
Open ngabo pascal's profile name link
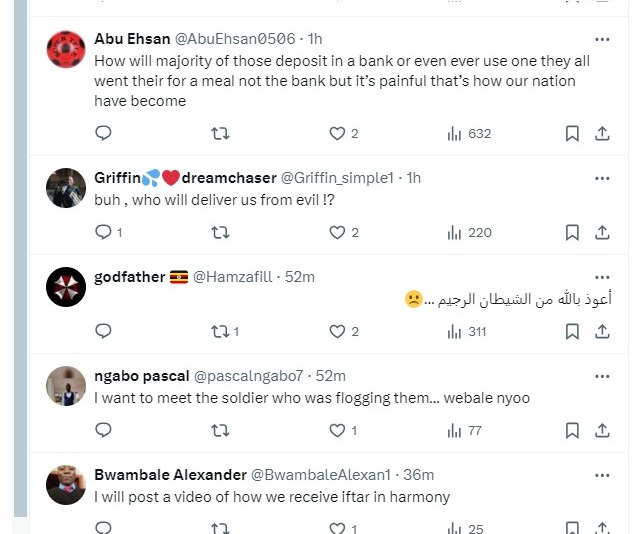click(141, 376)
